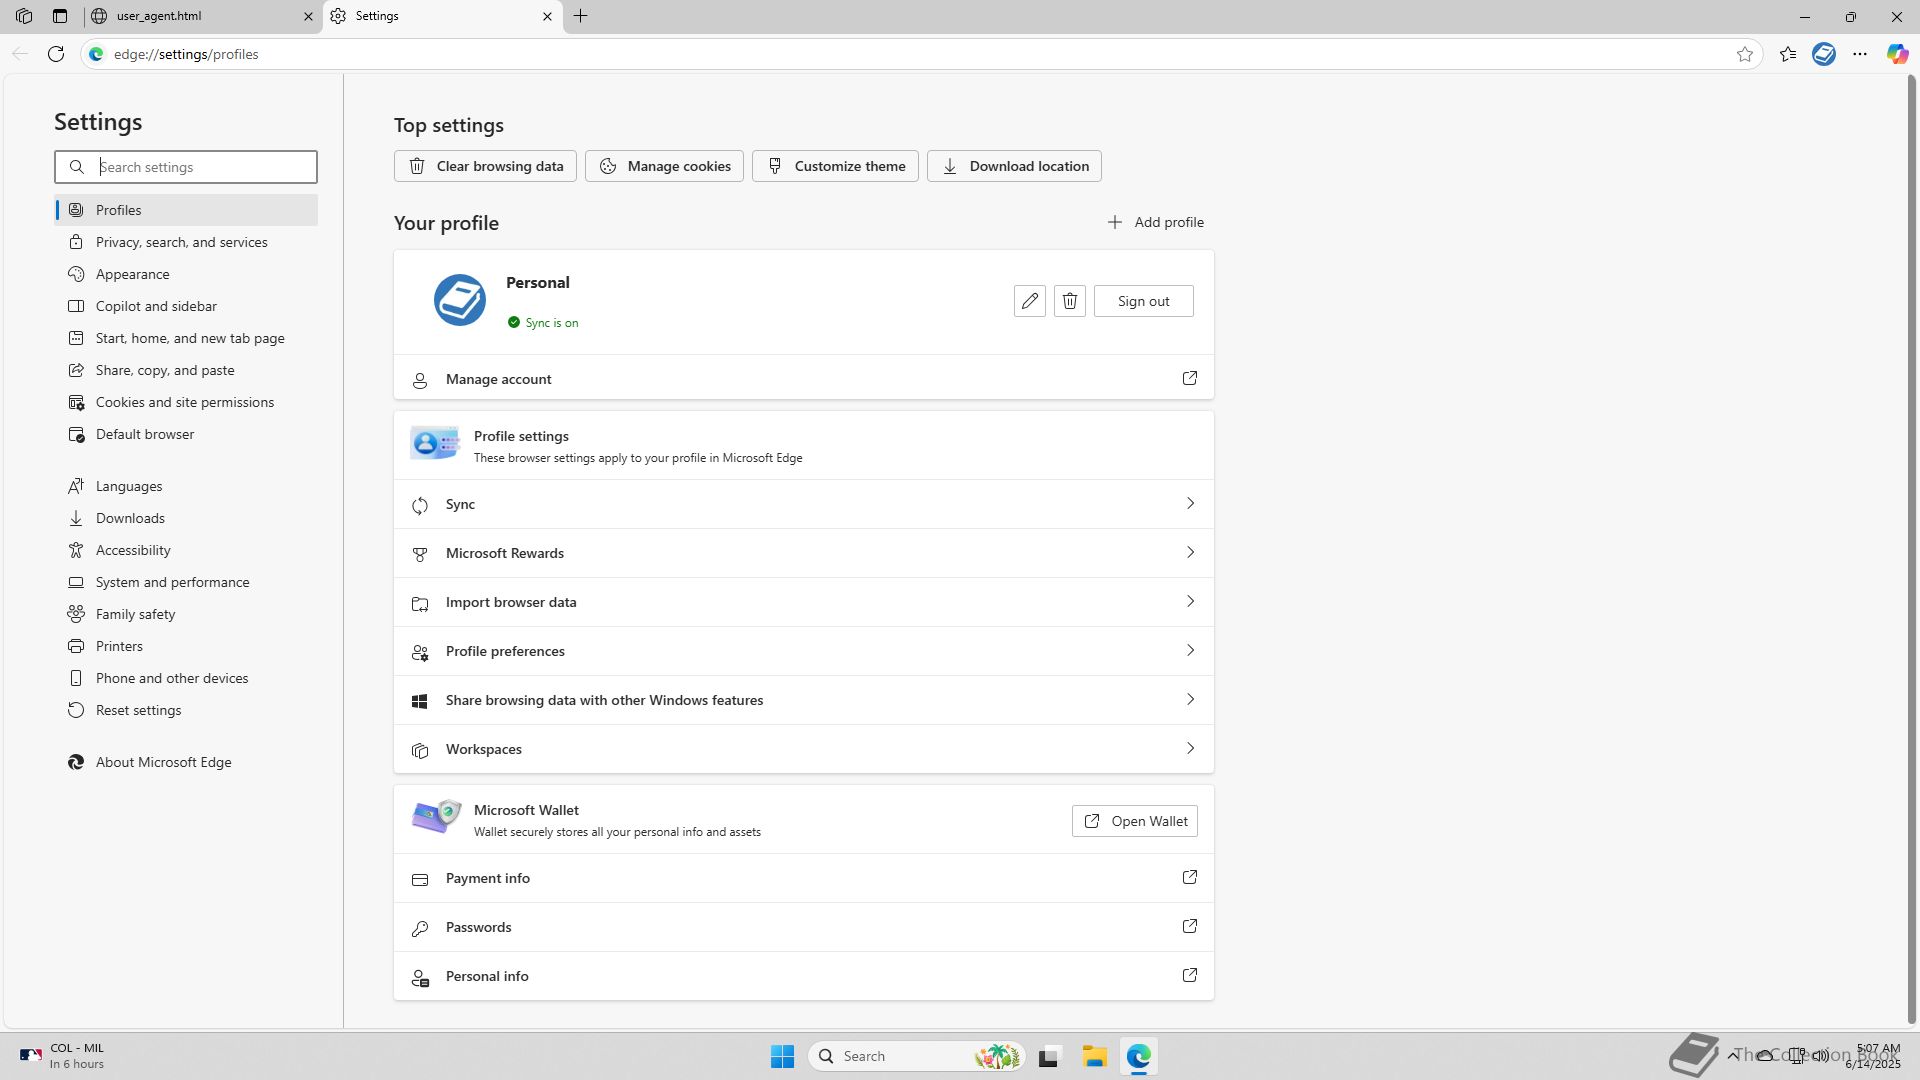
Task: Click the edit profile pencil icon
Action: (x=1029, y=301)
